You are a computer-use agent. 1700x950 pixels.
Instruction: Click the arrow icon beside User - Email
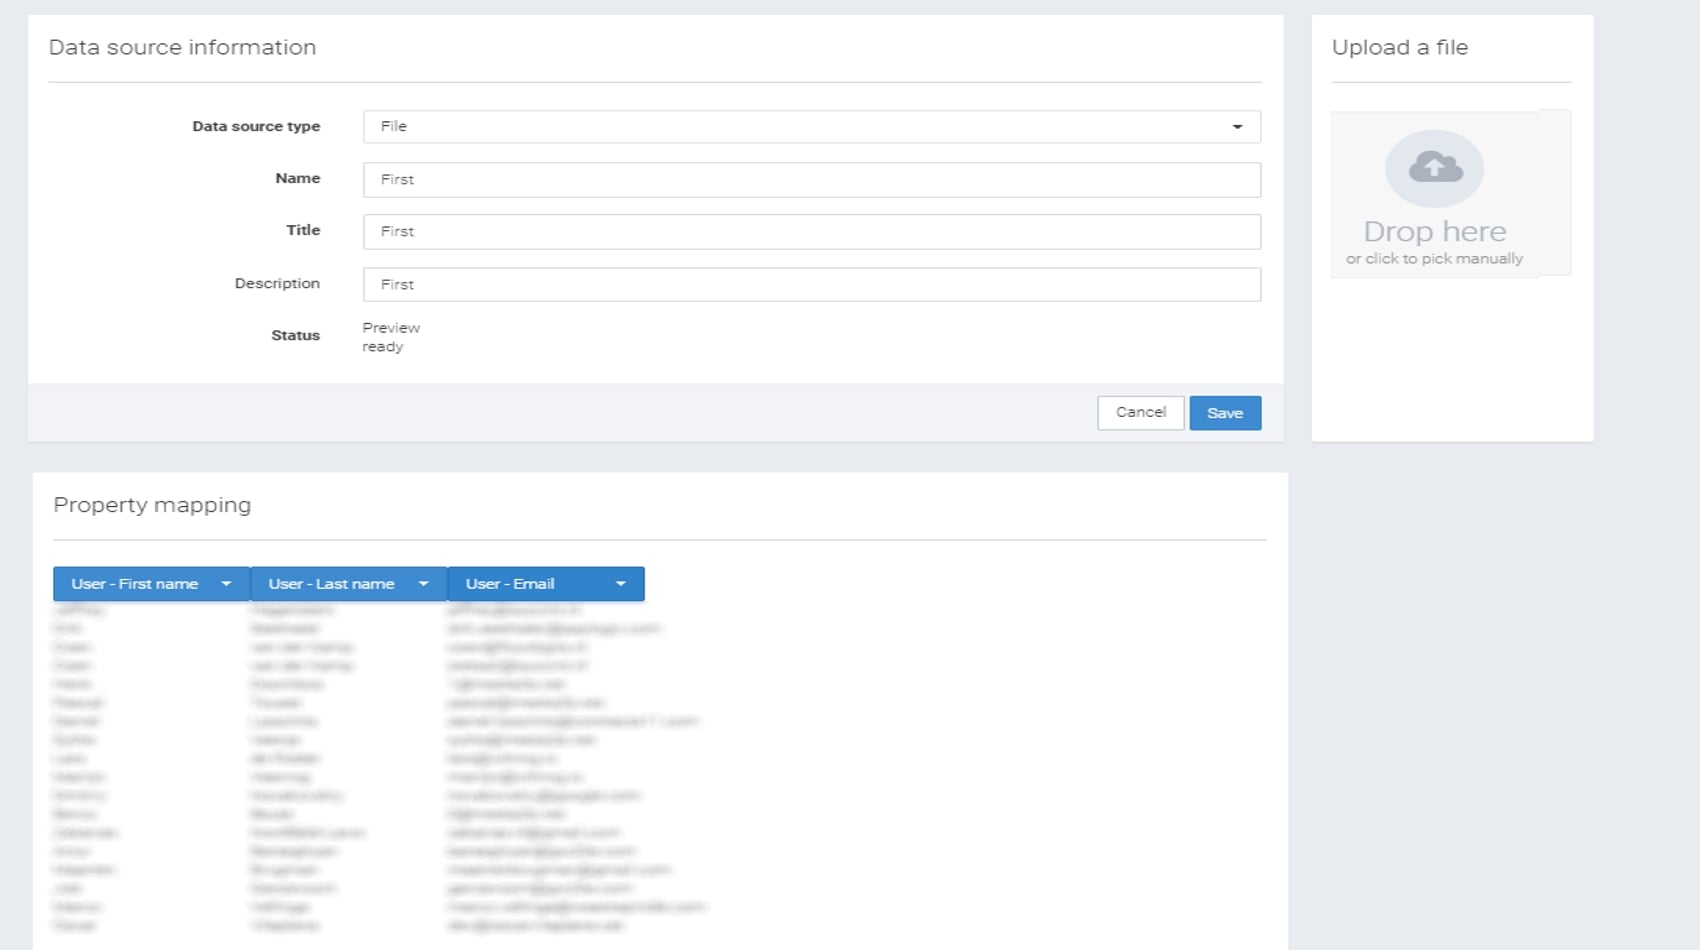click(620, 584)
